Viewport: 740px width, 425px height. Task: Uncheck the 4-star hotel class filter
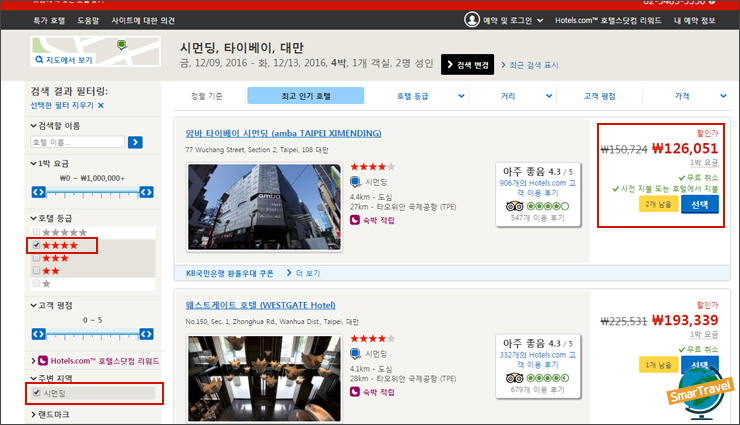(x=36, y=245)
